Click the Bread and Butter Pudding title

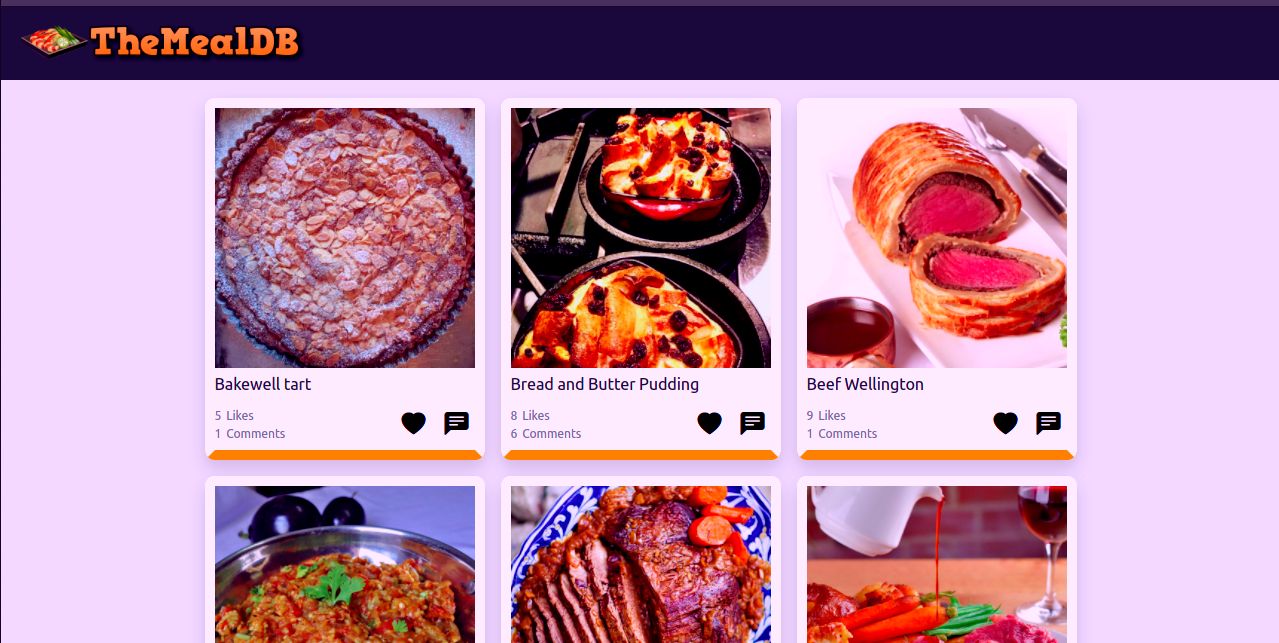tap(605, 384)
